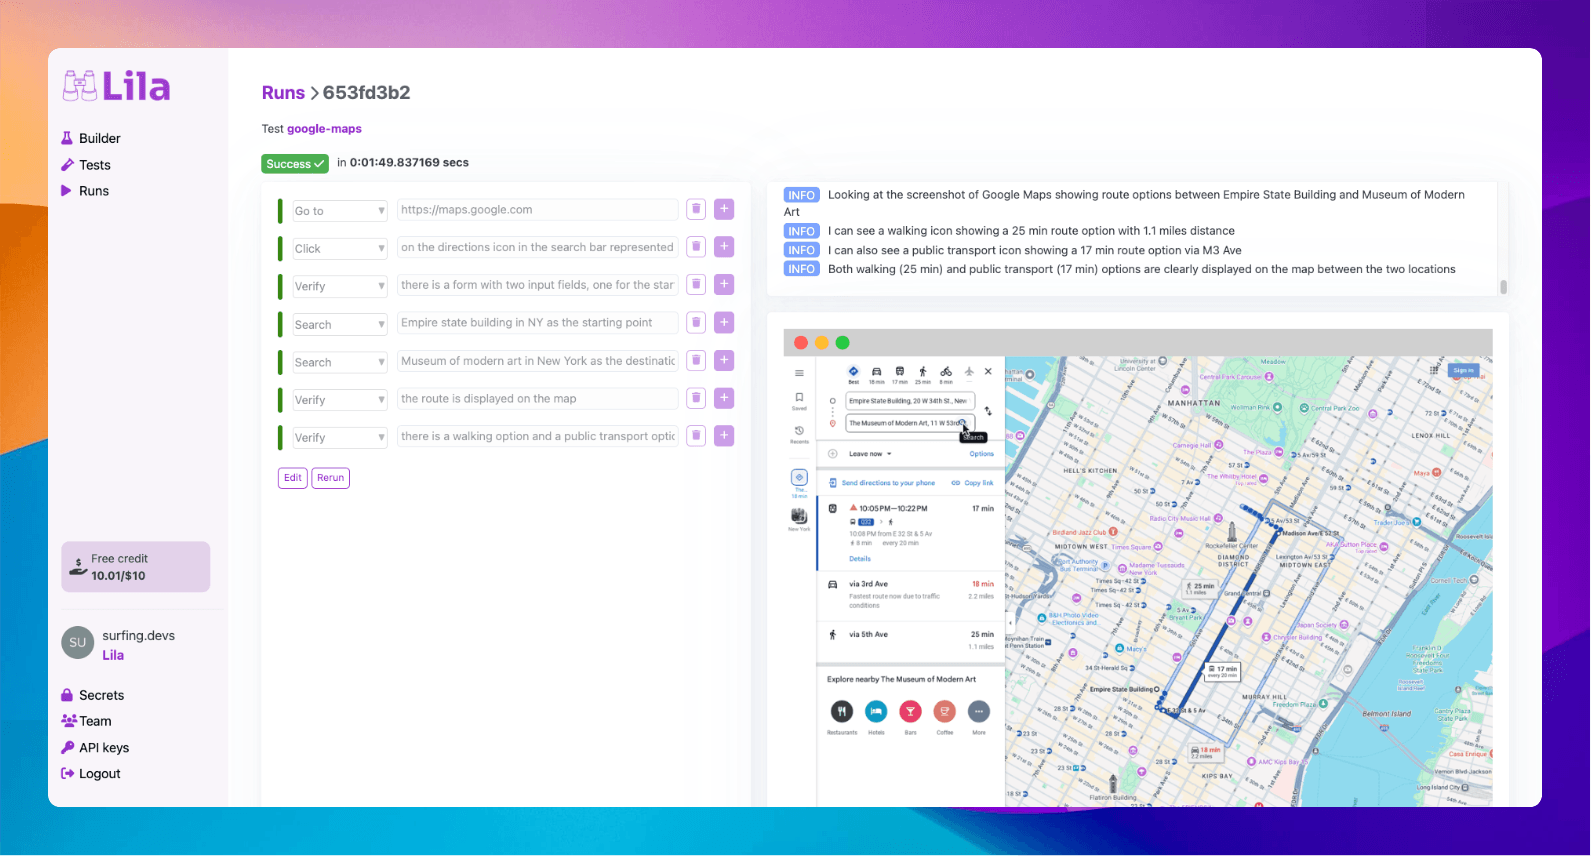Image resolution: width=1591 pixels, height=856 pixels.
Task: Click the Tests pencil icon
Action: click(x=67, y=165)
